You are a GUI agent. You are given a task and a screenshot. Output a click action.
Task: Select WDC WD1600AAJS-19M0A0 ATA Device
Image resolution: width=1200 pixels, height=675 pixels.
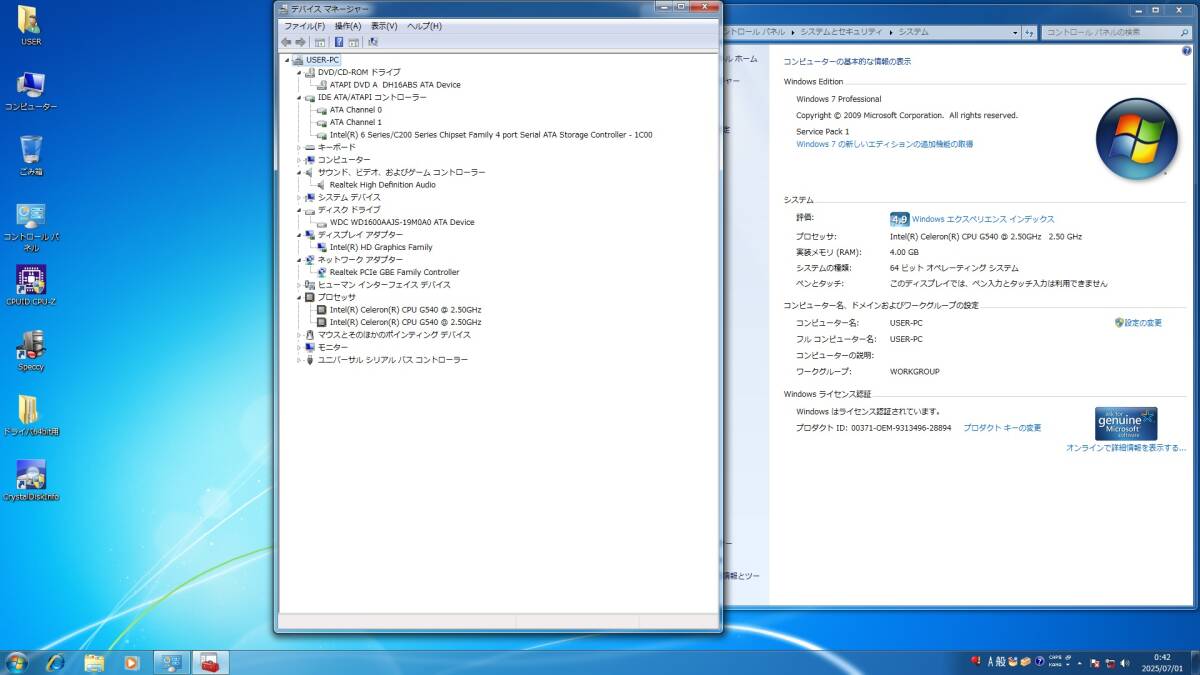(x=402, y=222)
